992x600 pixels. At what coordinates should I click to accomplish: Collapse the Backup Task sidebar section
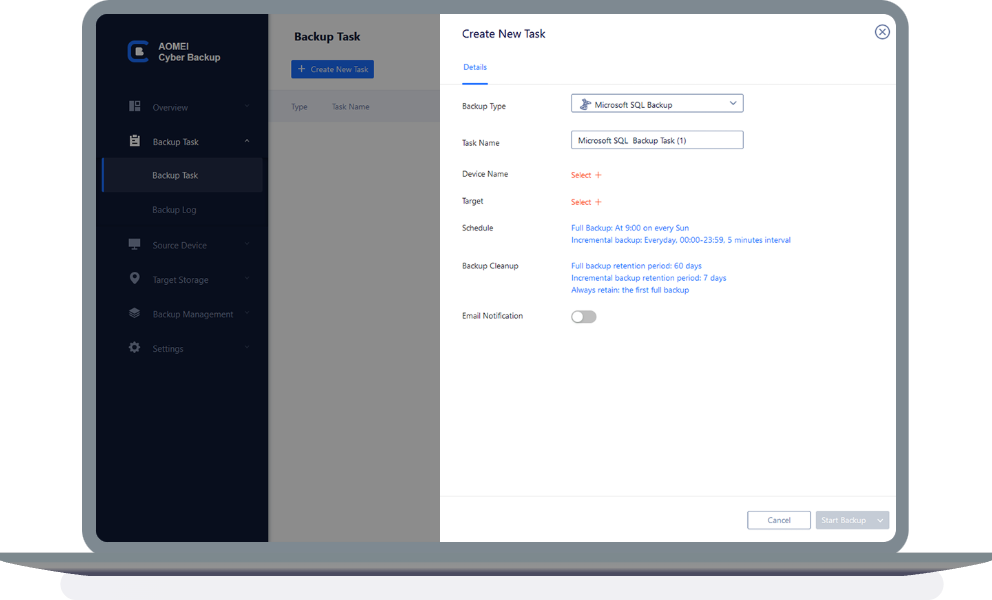point(247,142)
